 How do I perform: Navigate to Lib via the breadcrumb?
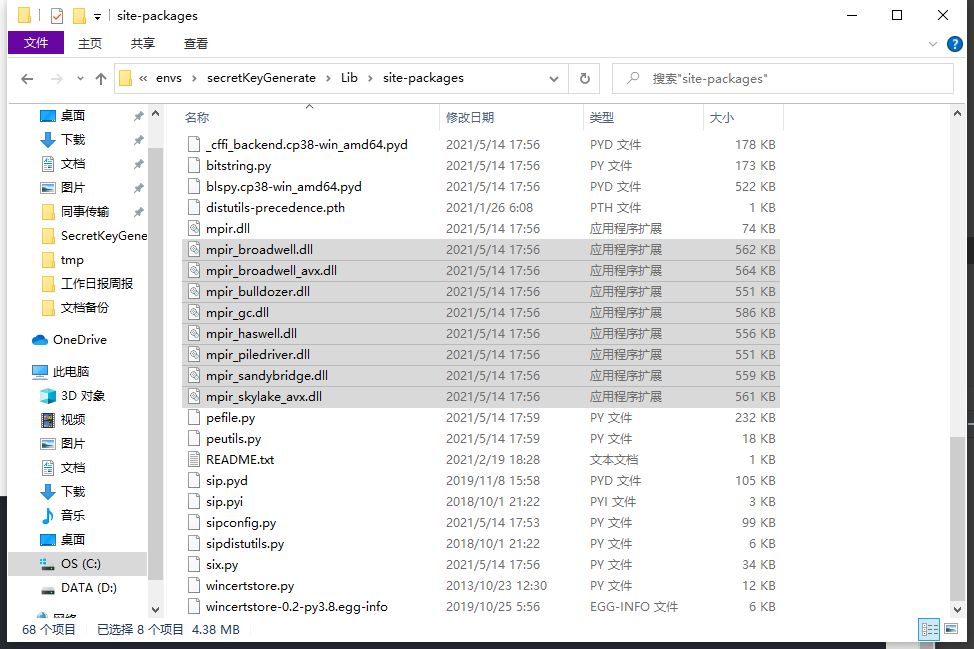click(349, 78)
